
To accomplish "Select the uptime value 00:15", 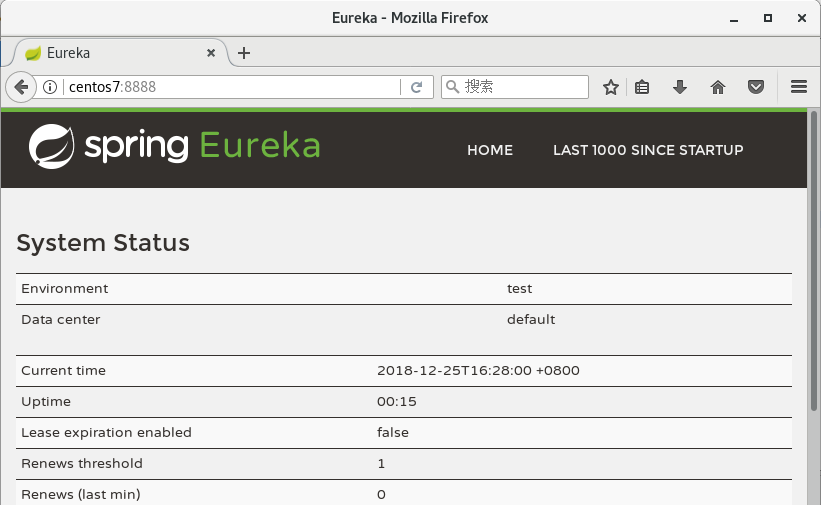I will 396,402.
